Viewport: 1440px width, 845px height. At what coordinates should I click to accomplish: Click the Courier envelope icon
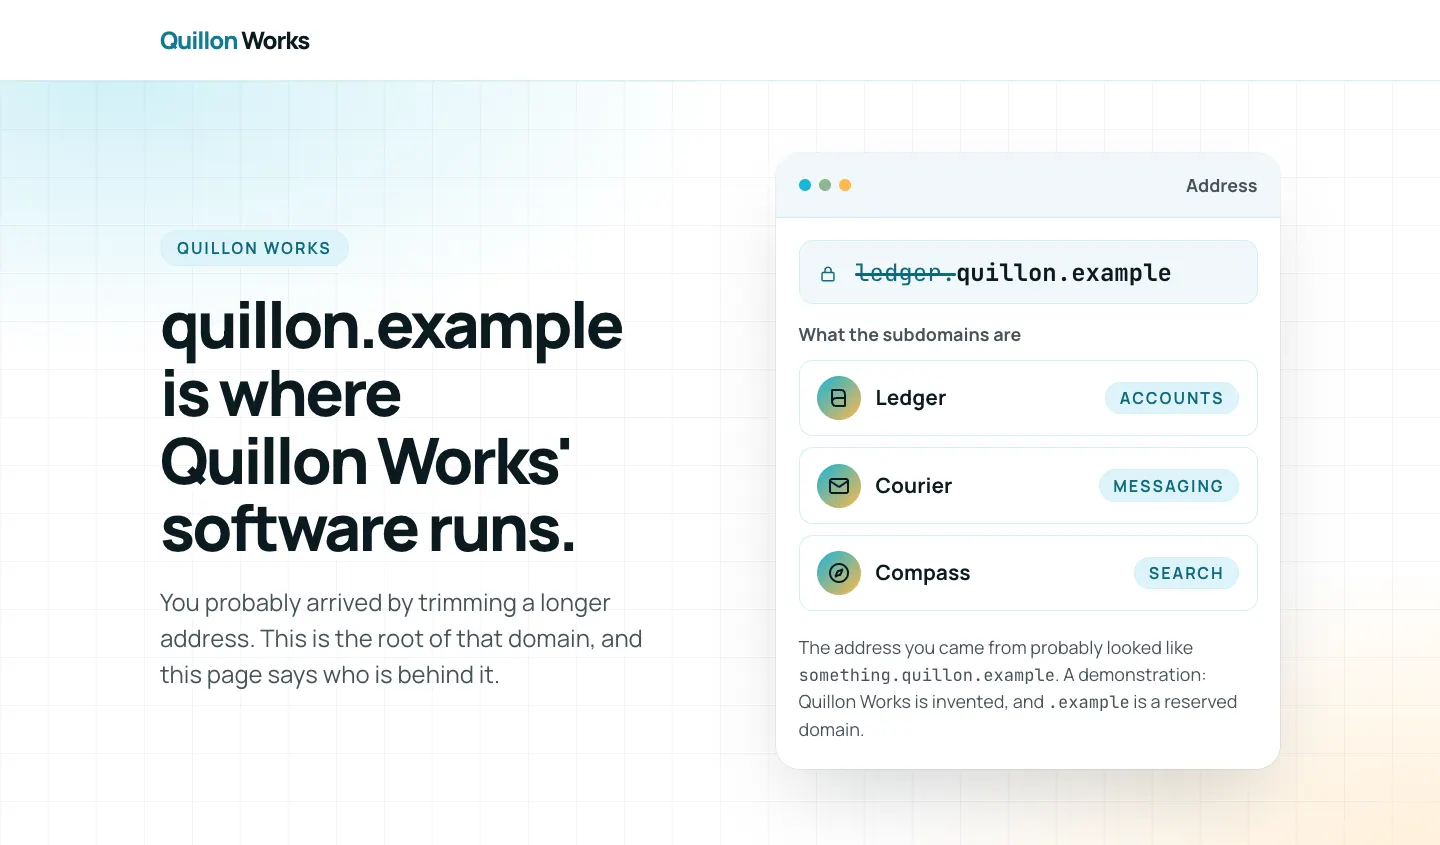pyautogui.click(x=839, y=486)
